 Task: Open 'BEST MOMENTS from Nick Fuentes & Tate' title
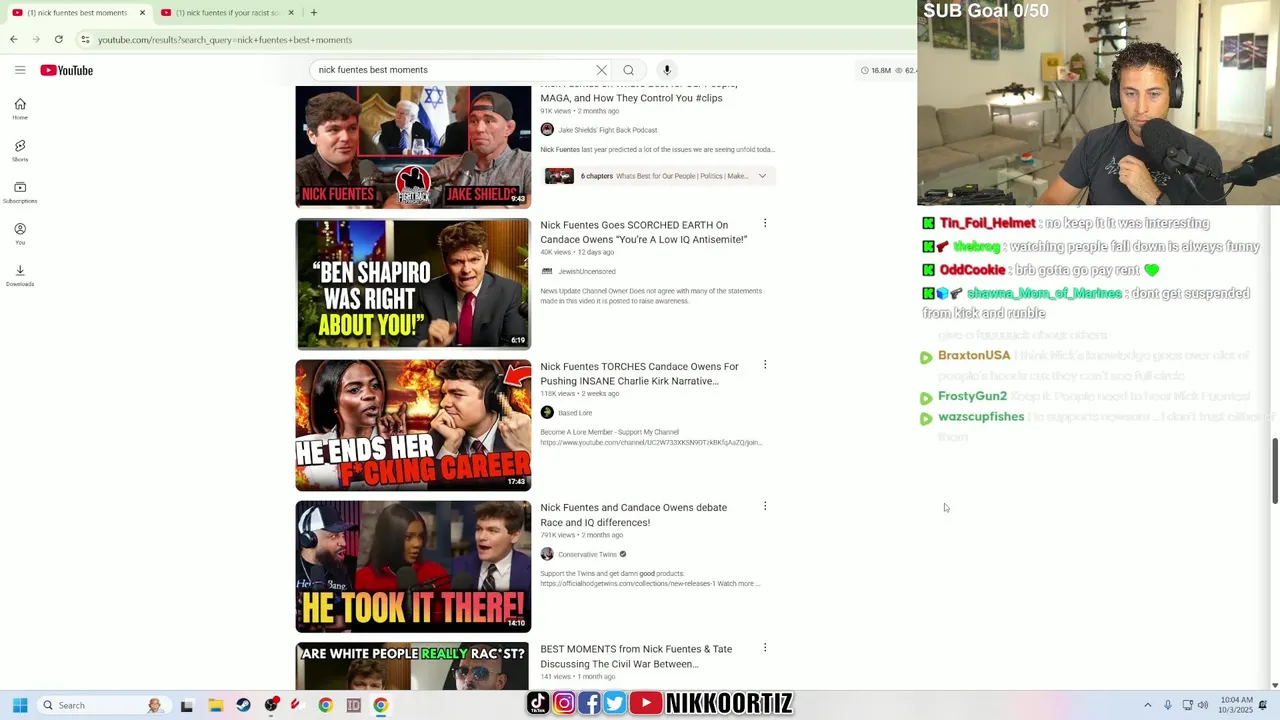[x=636, y=656]
